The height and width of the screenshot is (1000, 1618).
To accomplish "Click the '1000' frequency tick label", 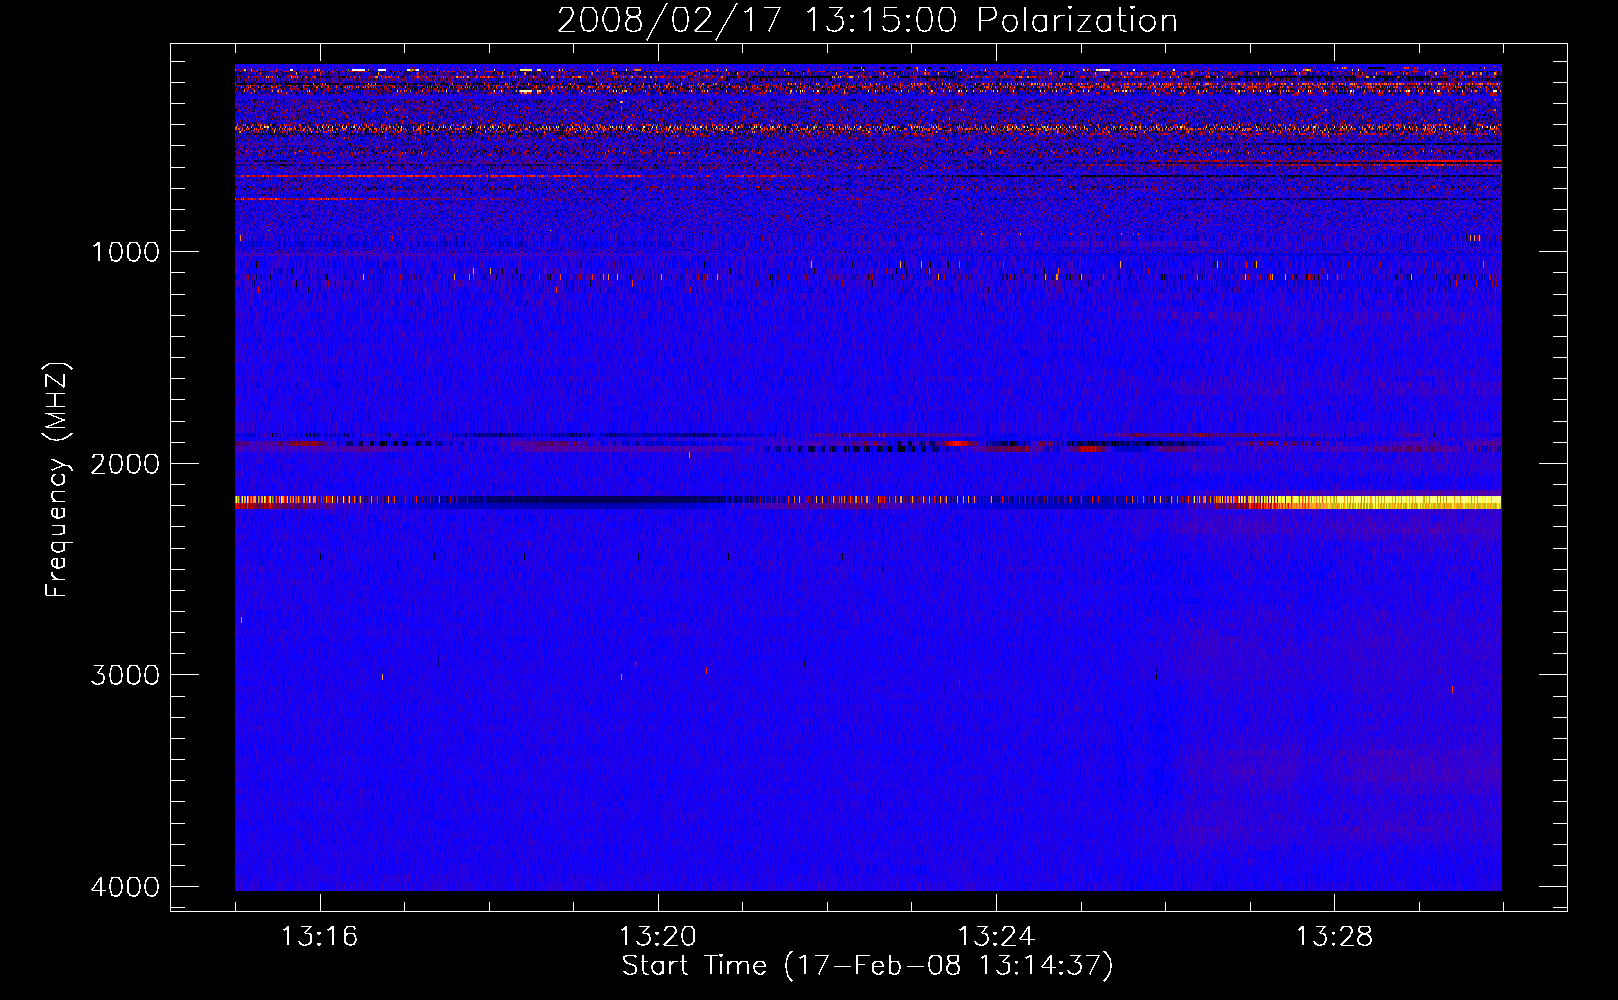I will tap(125, 252).
